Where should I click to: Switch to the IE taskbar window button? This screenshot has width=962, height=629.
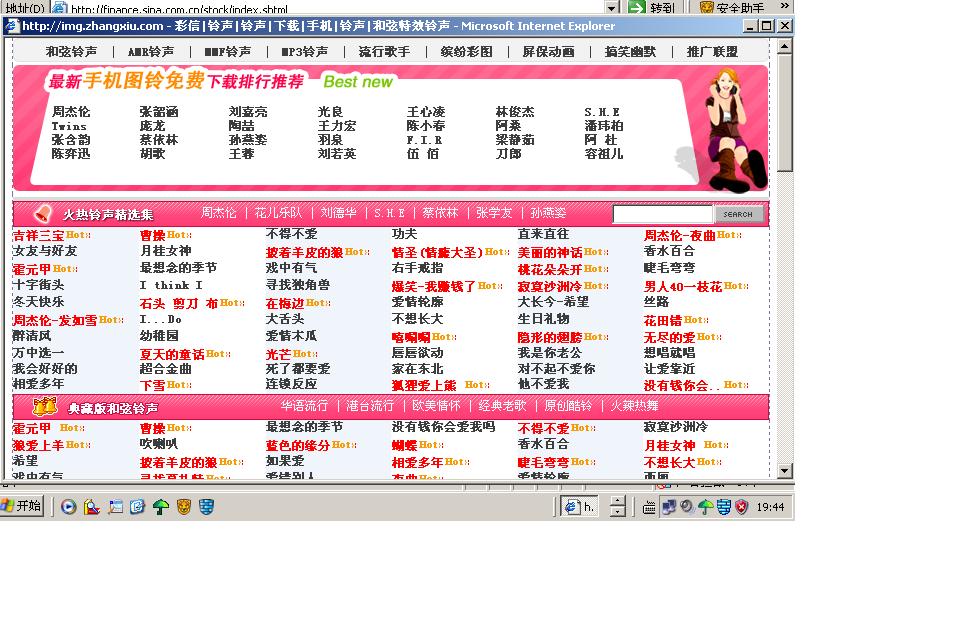(x=579, y=507)
